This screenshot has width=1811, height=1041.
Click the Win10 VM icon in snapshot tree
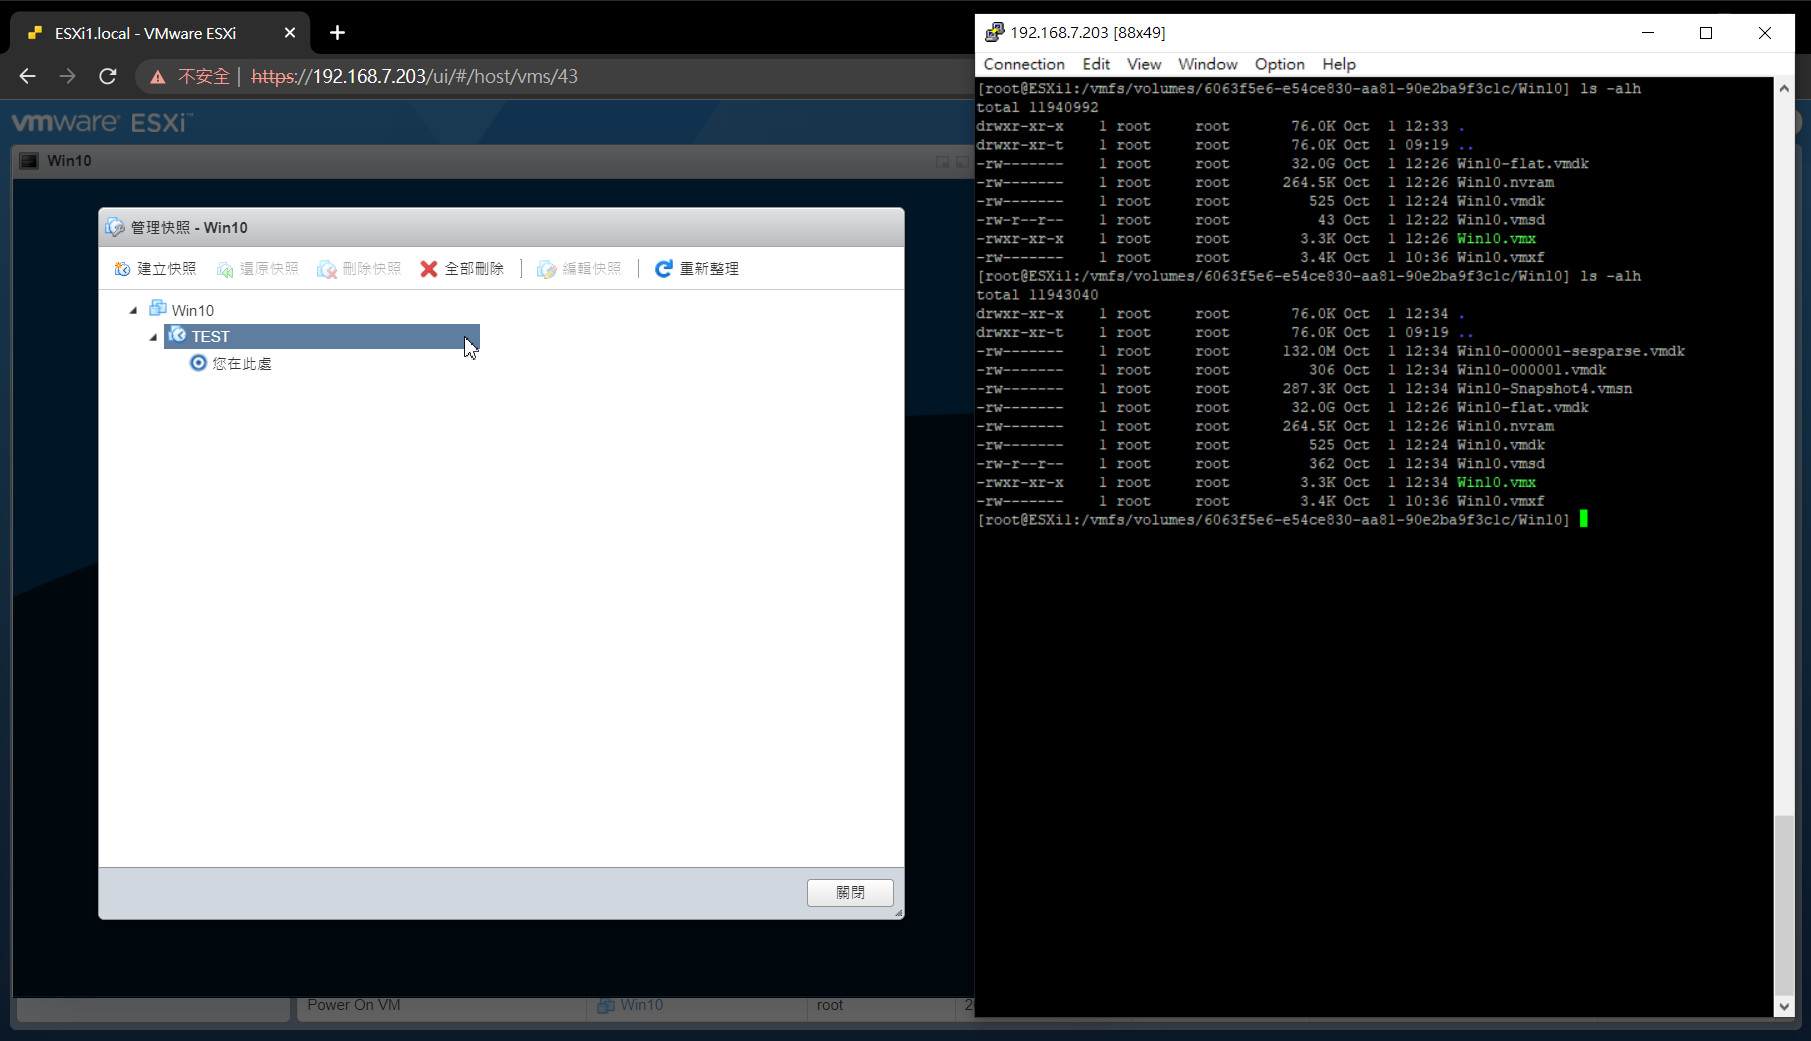pos(157,308)
